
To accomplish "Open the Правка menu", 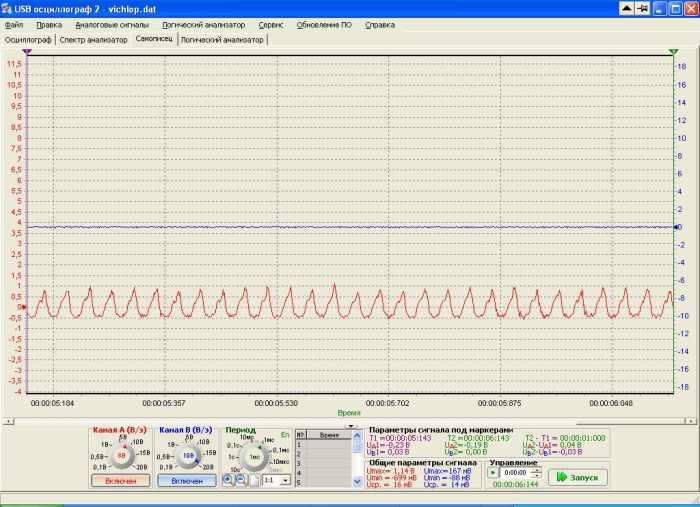I will (x=49, y=25).
